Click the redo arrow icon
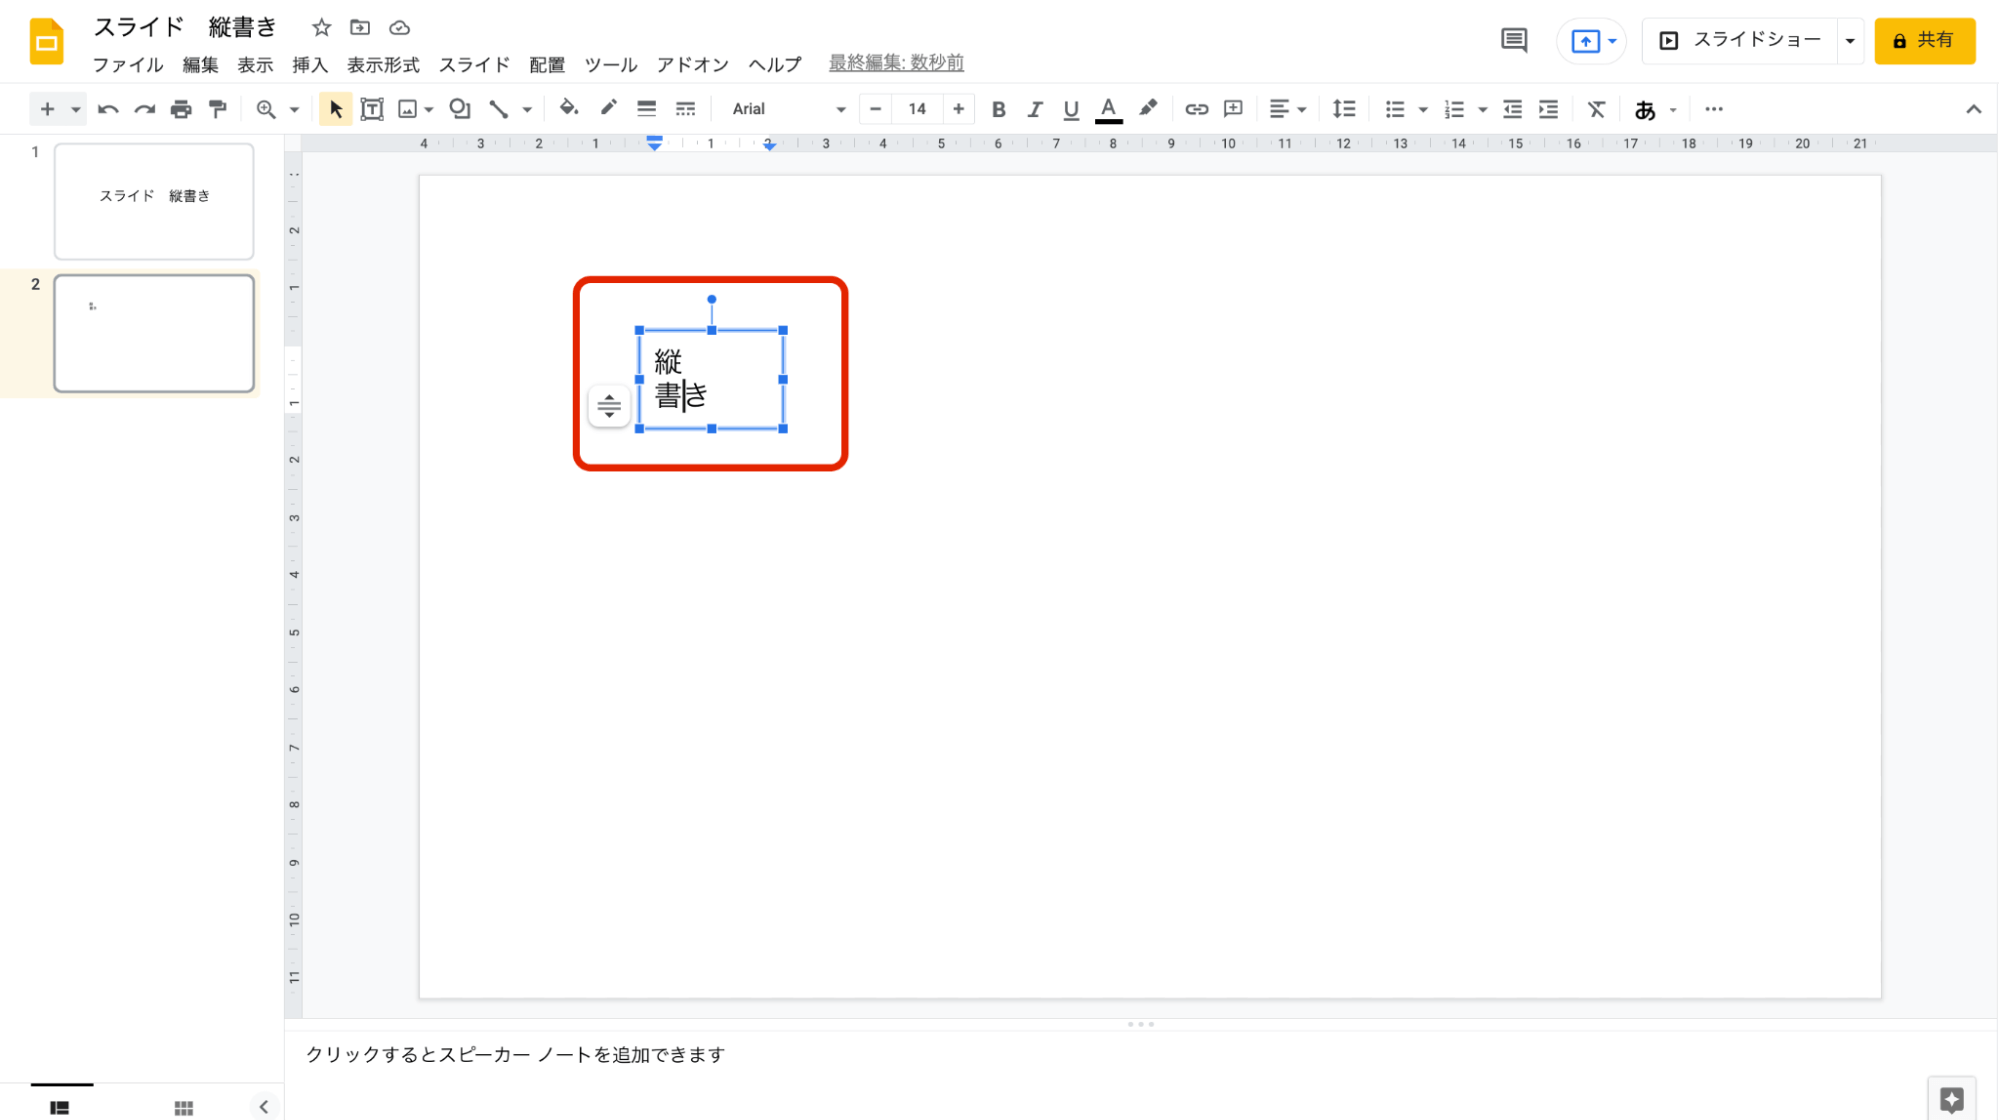 tap(145, 109)
